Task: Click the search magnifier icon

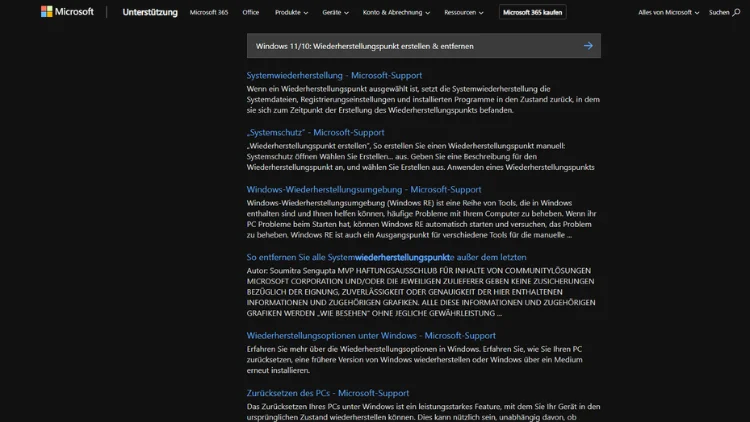Action: [736, 12]
